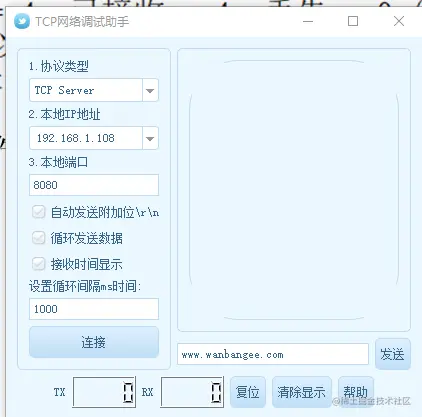422x417 pixels.
Task: Click the 设置循环间隔ms时间 label
Action: (x=85, y=286)
